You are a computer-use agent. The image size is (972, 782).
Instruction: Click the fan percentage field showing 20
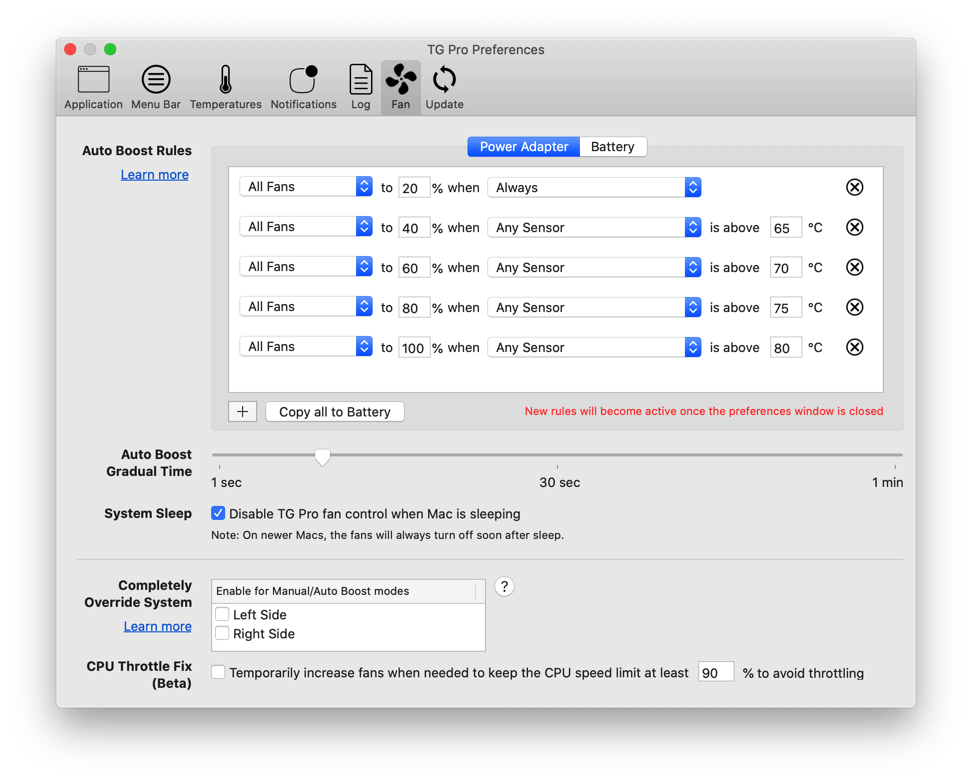(x=413, y=188)
